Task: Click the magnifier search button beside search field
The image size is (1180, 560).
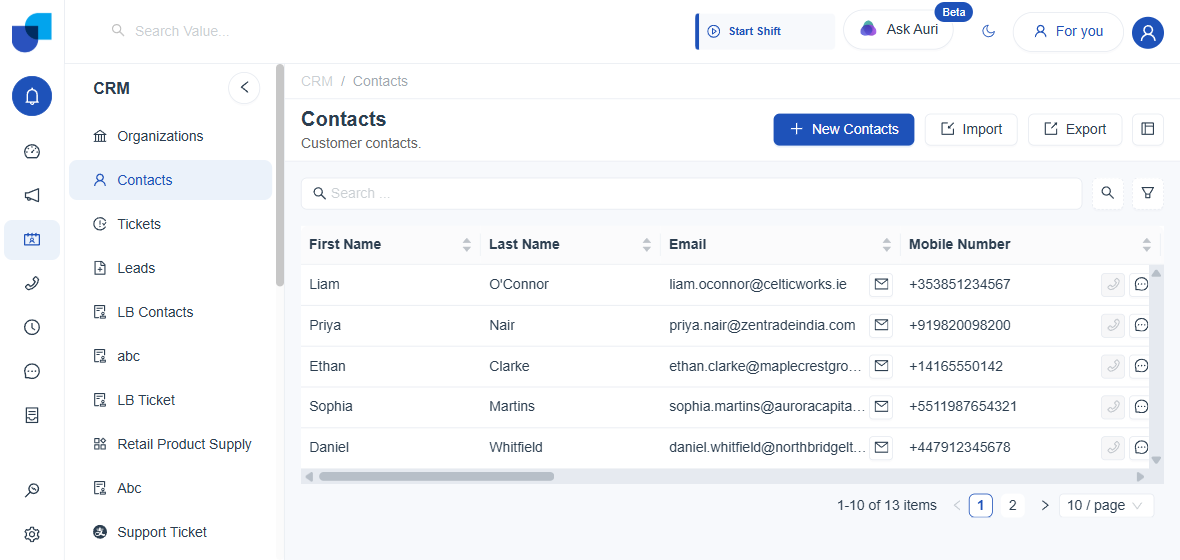Action: tap(1108, 193)
